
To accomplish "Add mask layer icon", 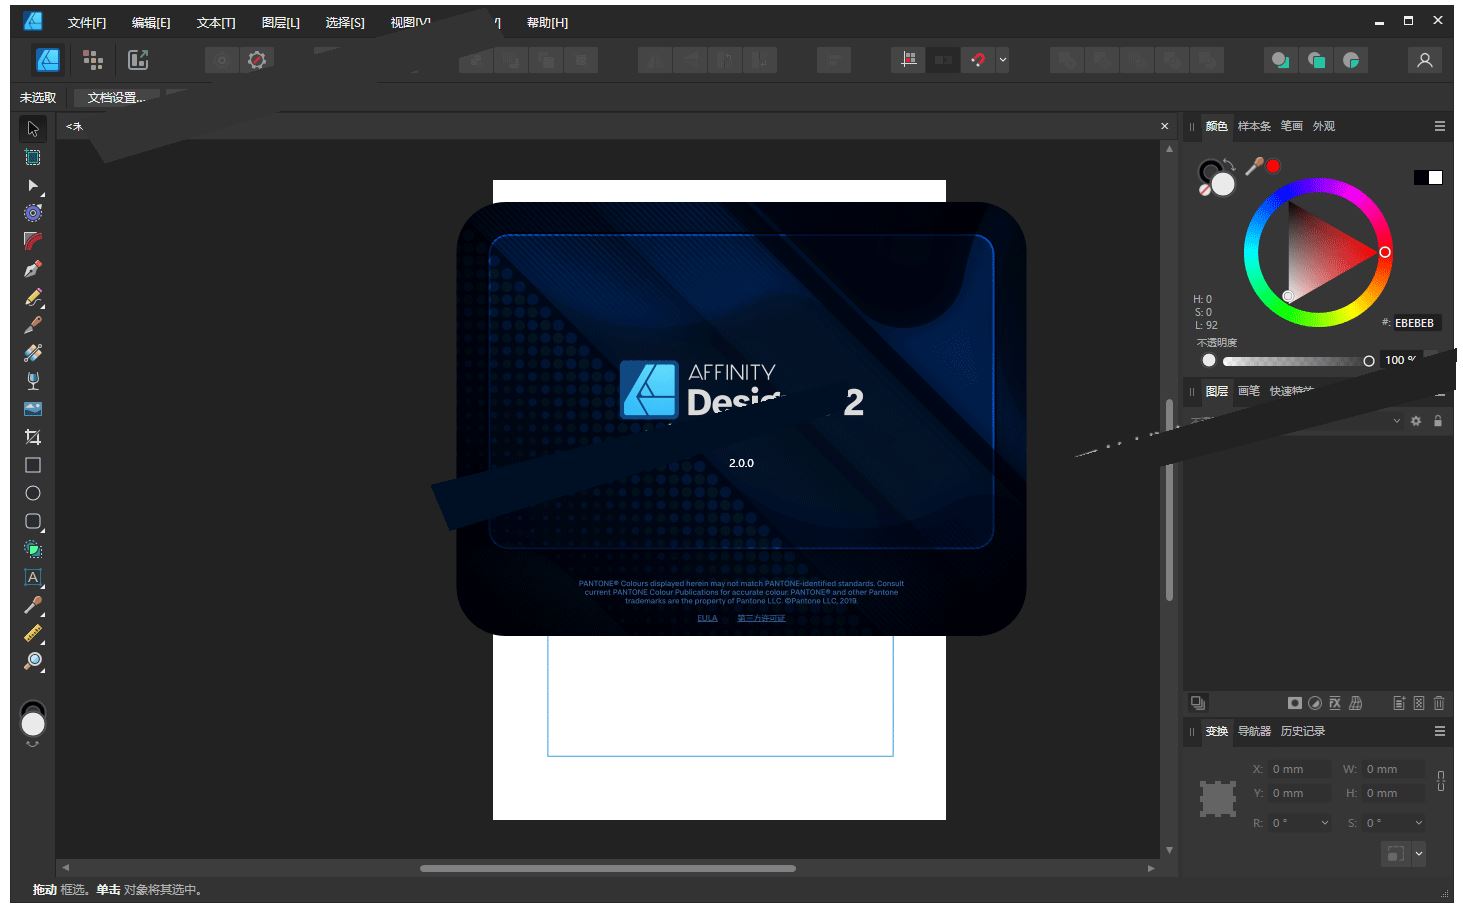I will pyautogui.click(x=1295, y=703).
